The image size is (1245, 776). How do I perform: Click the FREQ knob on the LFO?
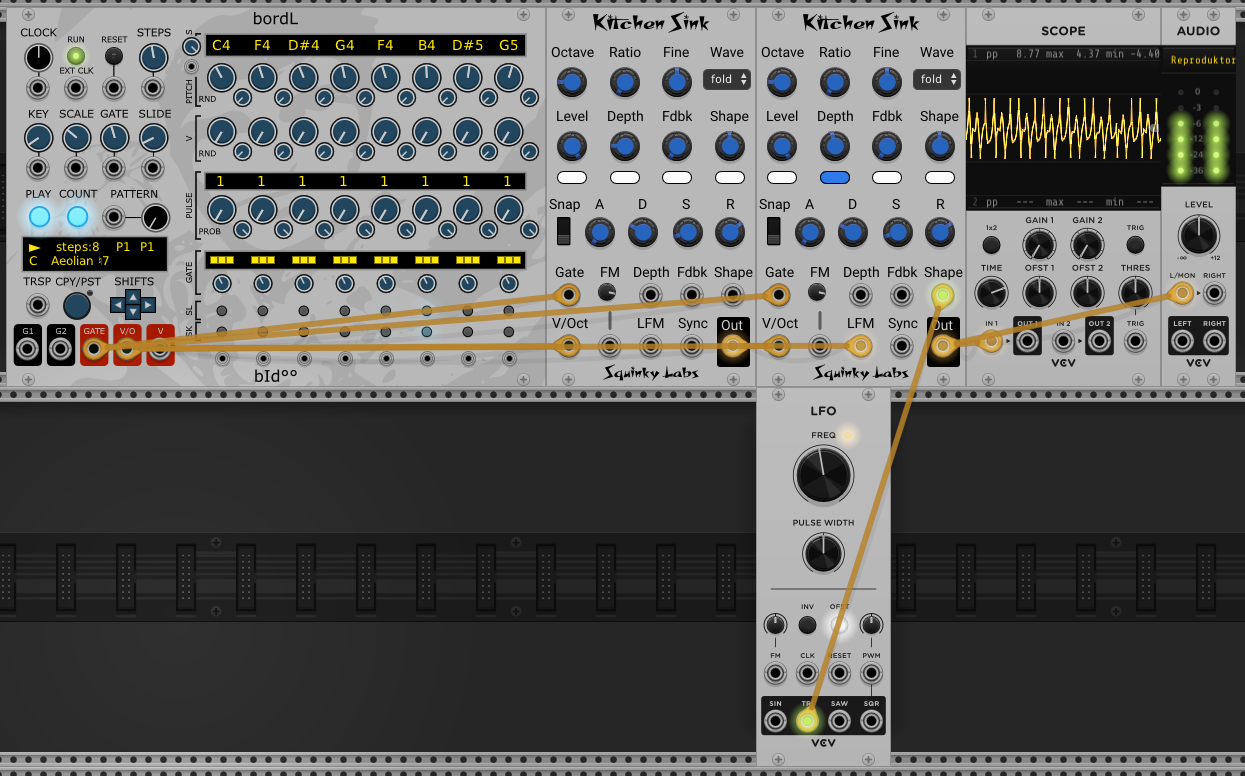click(823, 475)
